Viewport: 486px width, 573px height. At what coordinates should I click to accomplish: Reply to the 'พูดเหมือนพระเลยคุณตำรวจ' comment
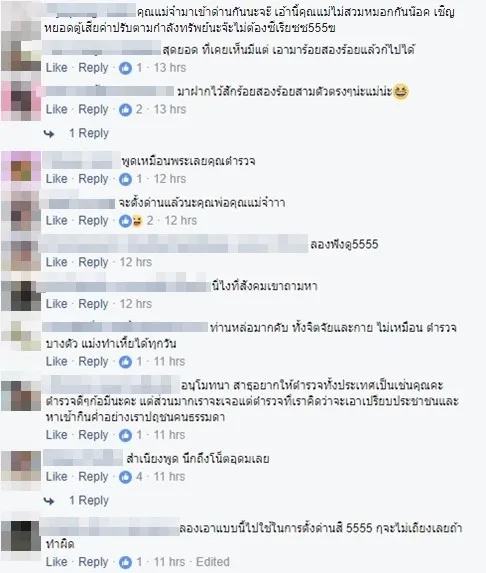tap(93, 179)
